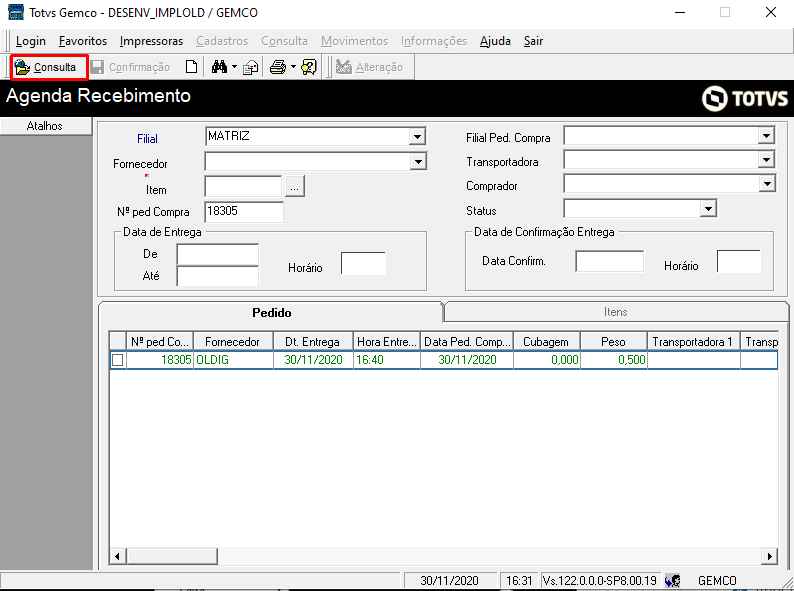794x591 pixels.
Task: Click the Data Confirm. field
Action: [610, 261]
